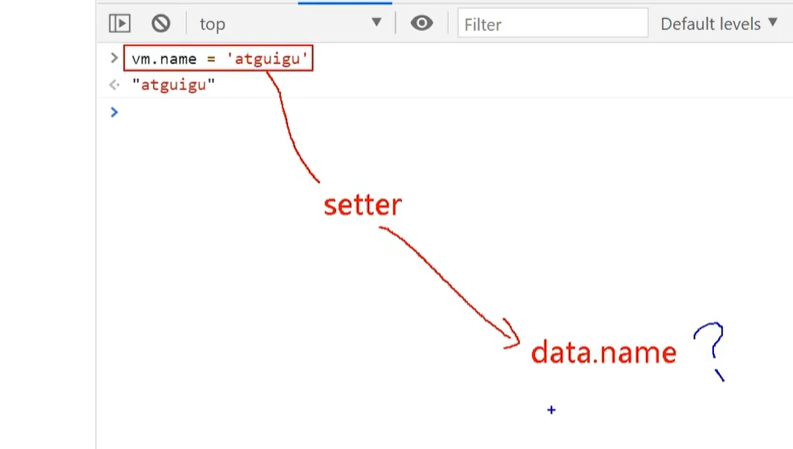Screen dimensions: 793x449
Task: Clear the console with the ban icon
Action: tap(160, 23)
